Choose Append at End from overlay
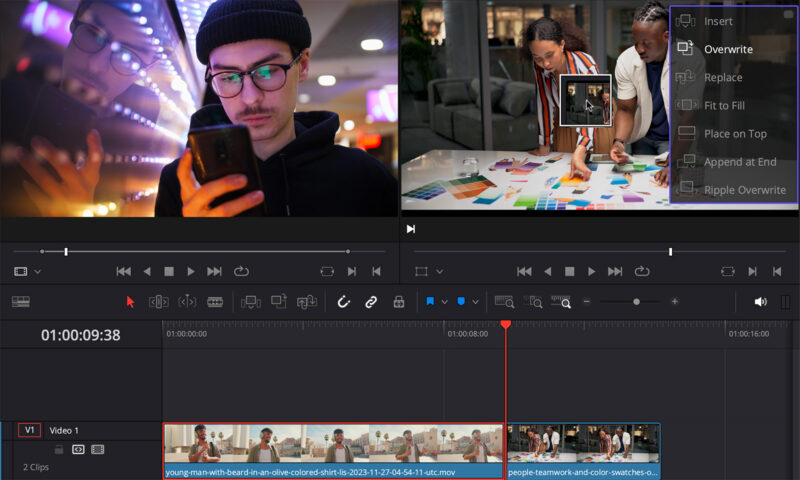Screen dimensions: 800x480 [733, 162]
